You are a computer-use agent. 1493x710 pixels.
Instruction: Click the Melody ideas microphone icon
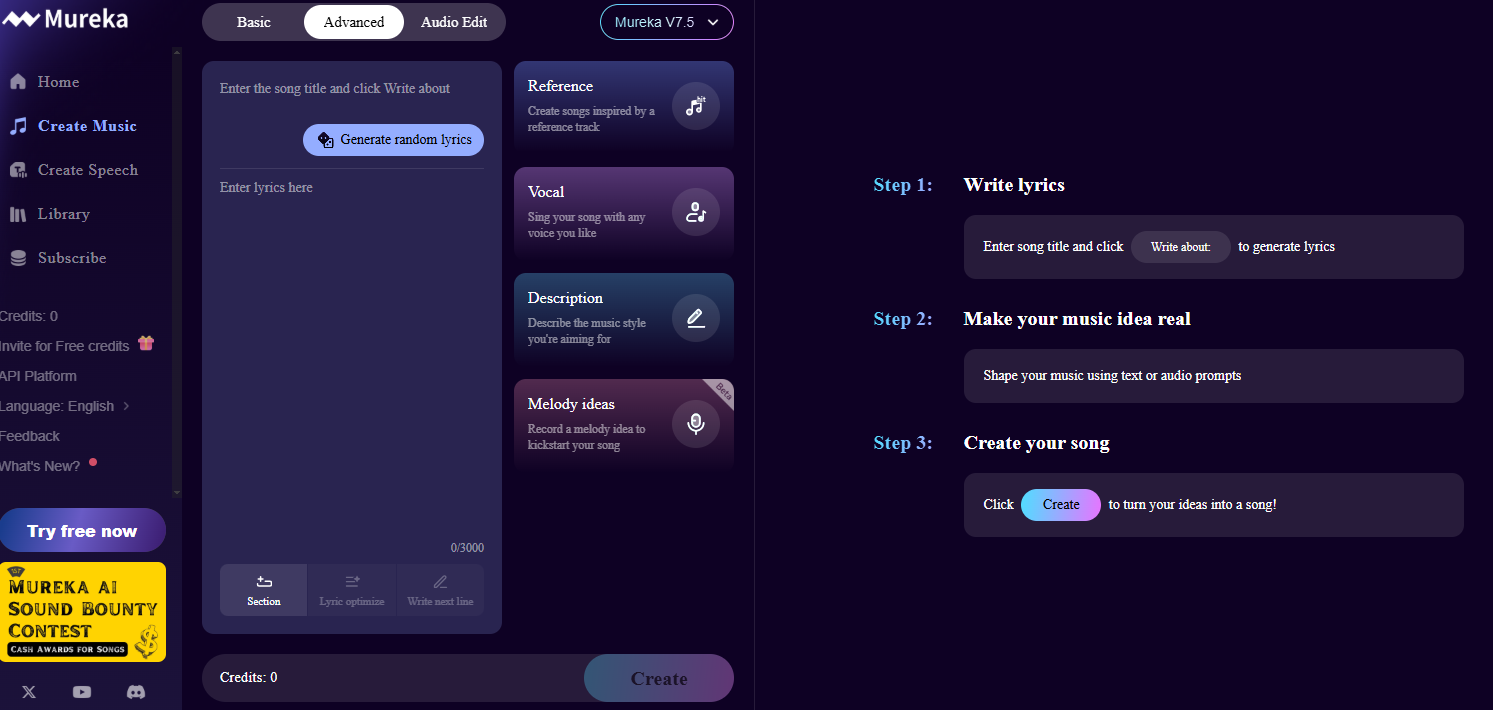[696, 423]
